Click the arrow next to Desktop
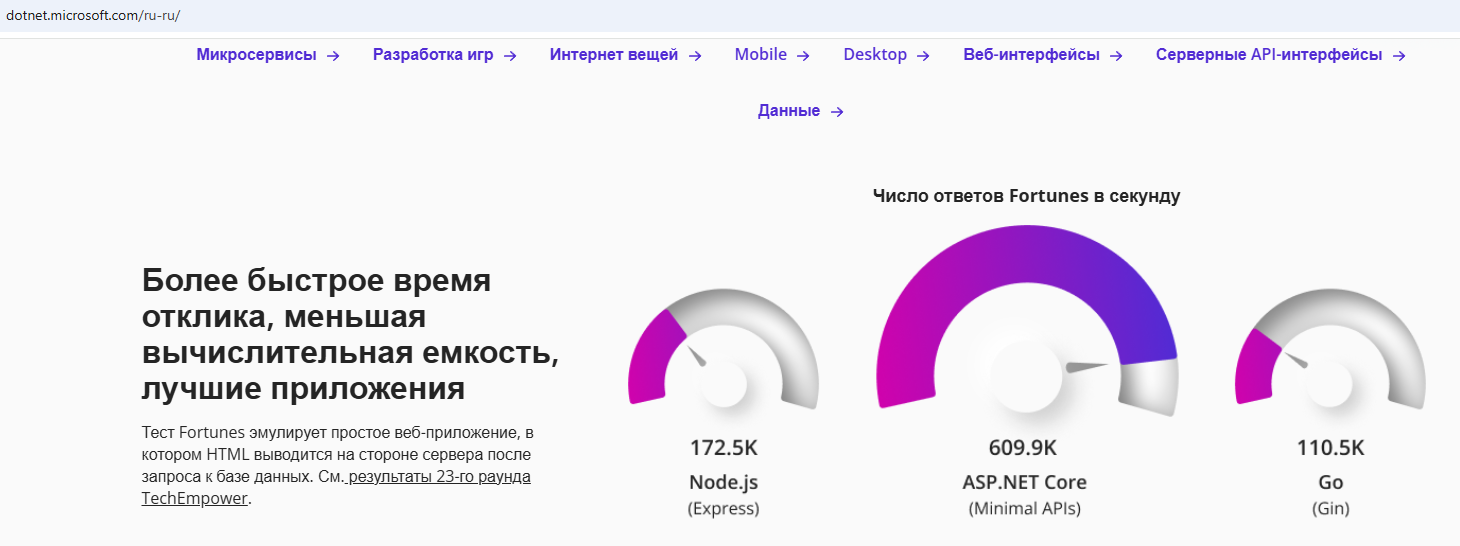This screenshot has width=1460, height=546. (x=923, y=56)
